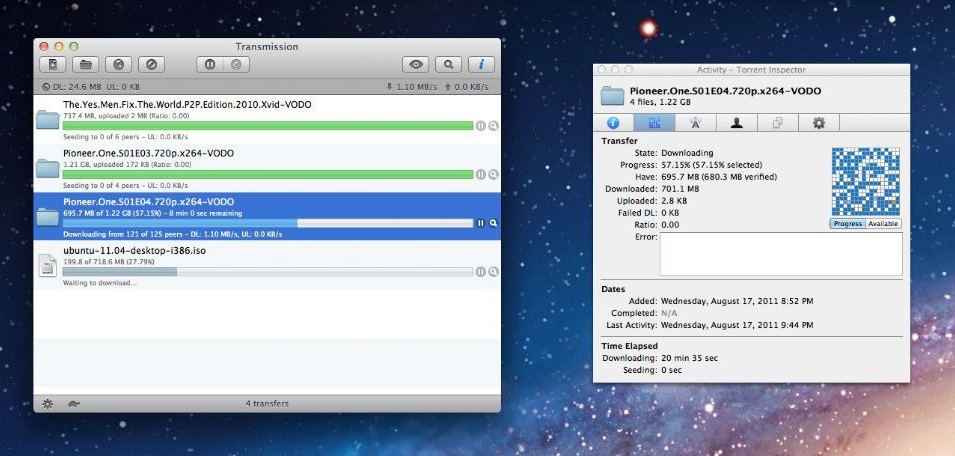955x456 pixels.
Task: Click the 'DL: 24.6 MB UL: 0 KB' status text
Action: click(96, 86)
